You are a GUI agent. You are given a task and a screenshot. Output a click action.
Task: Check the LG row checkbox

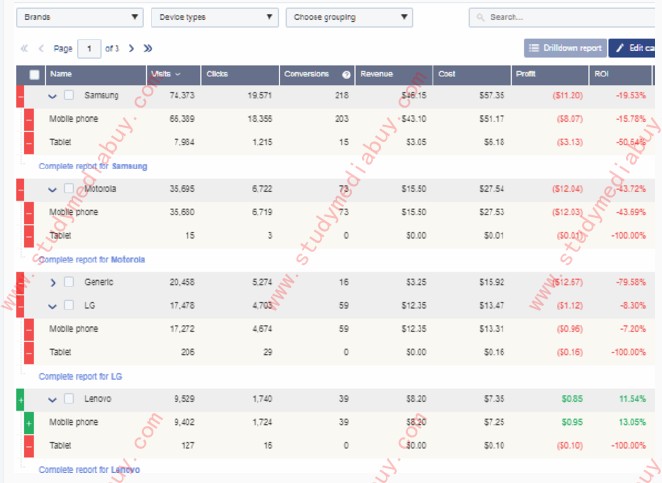point(69,305)
